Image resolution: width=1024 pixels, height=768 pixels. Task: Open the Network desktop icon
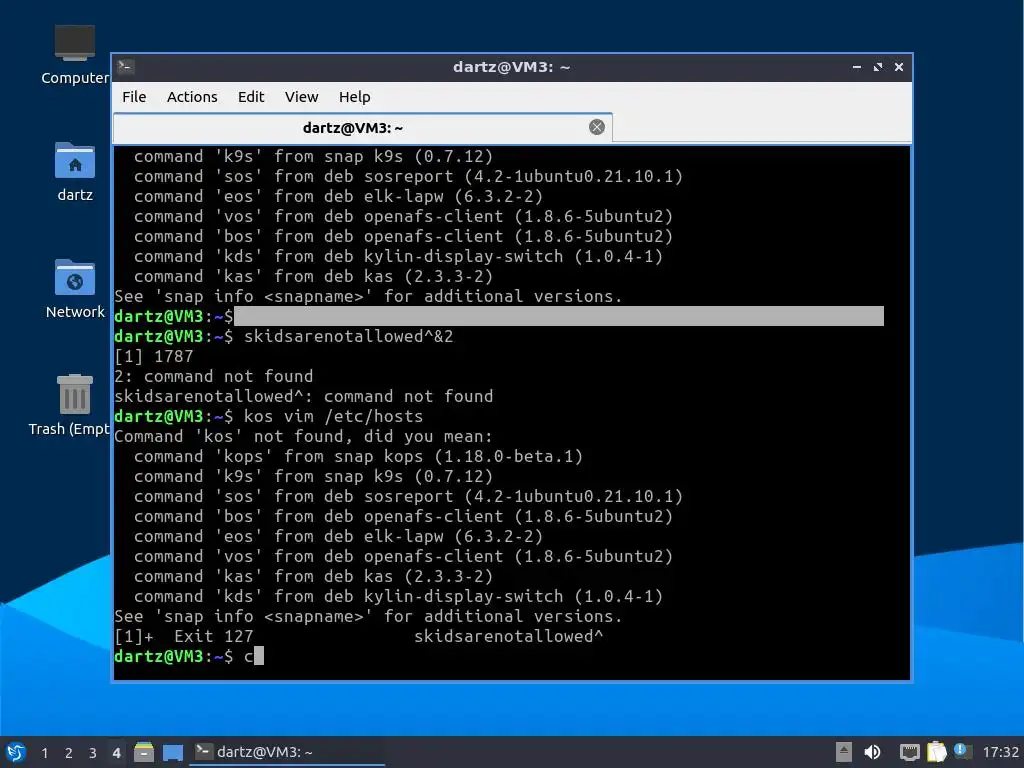click(74, 289)
